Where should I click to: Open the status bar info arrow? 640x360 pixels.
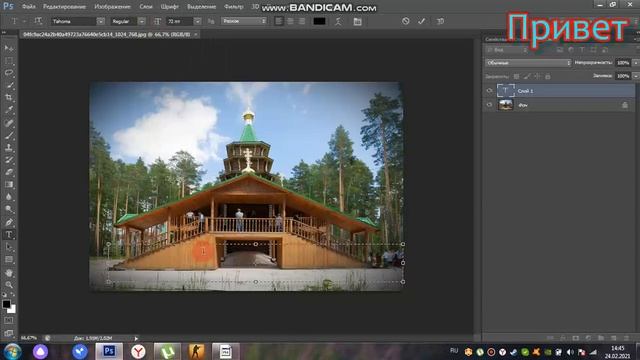point(136,338)
